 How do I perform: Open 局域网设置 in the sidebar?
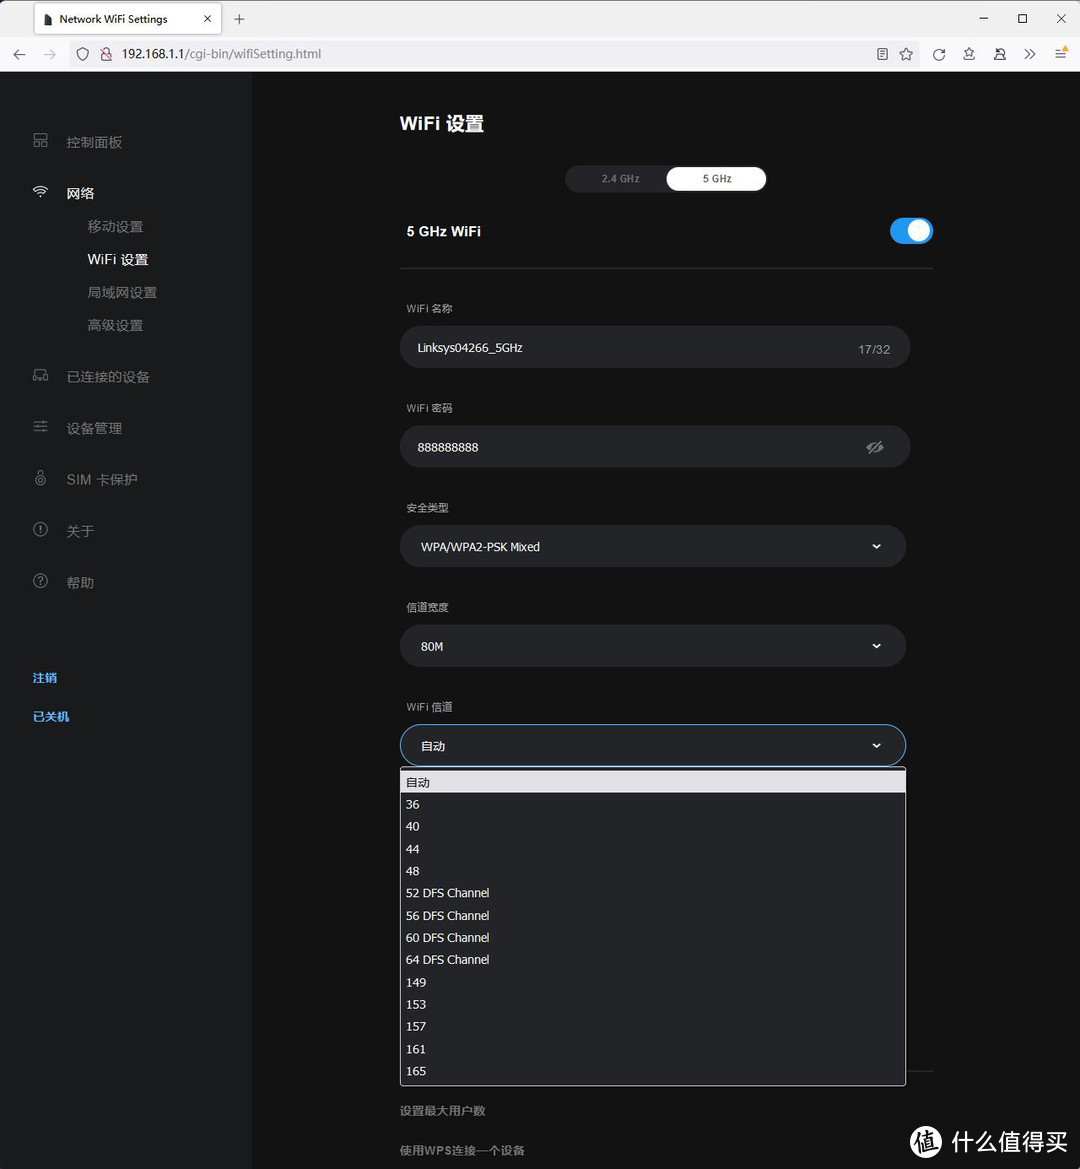tap(122, 292)
